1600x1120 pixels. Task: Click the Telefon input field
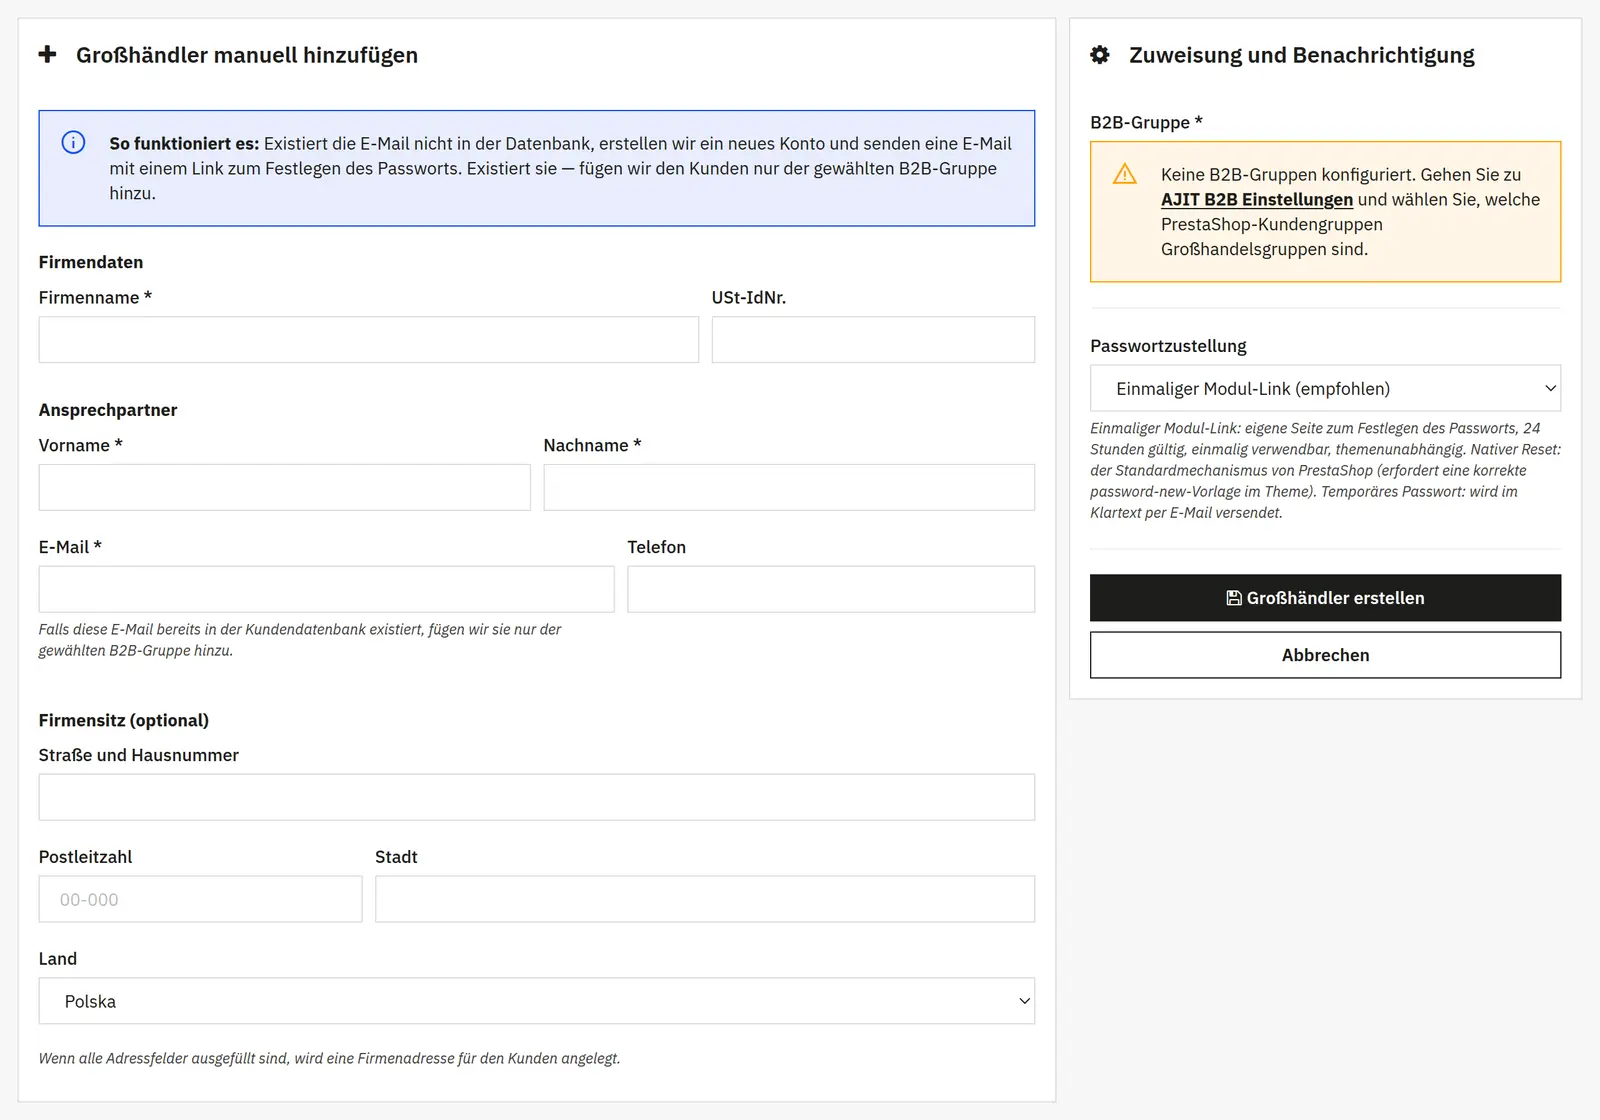pos(831,589)
